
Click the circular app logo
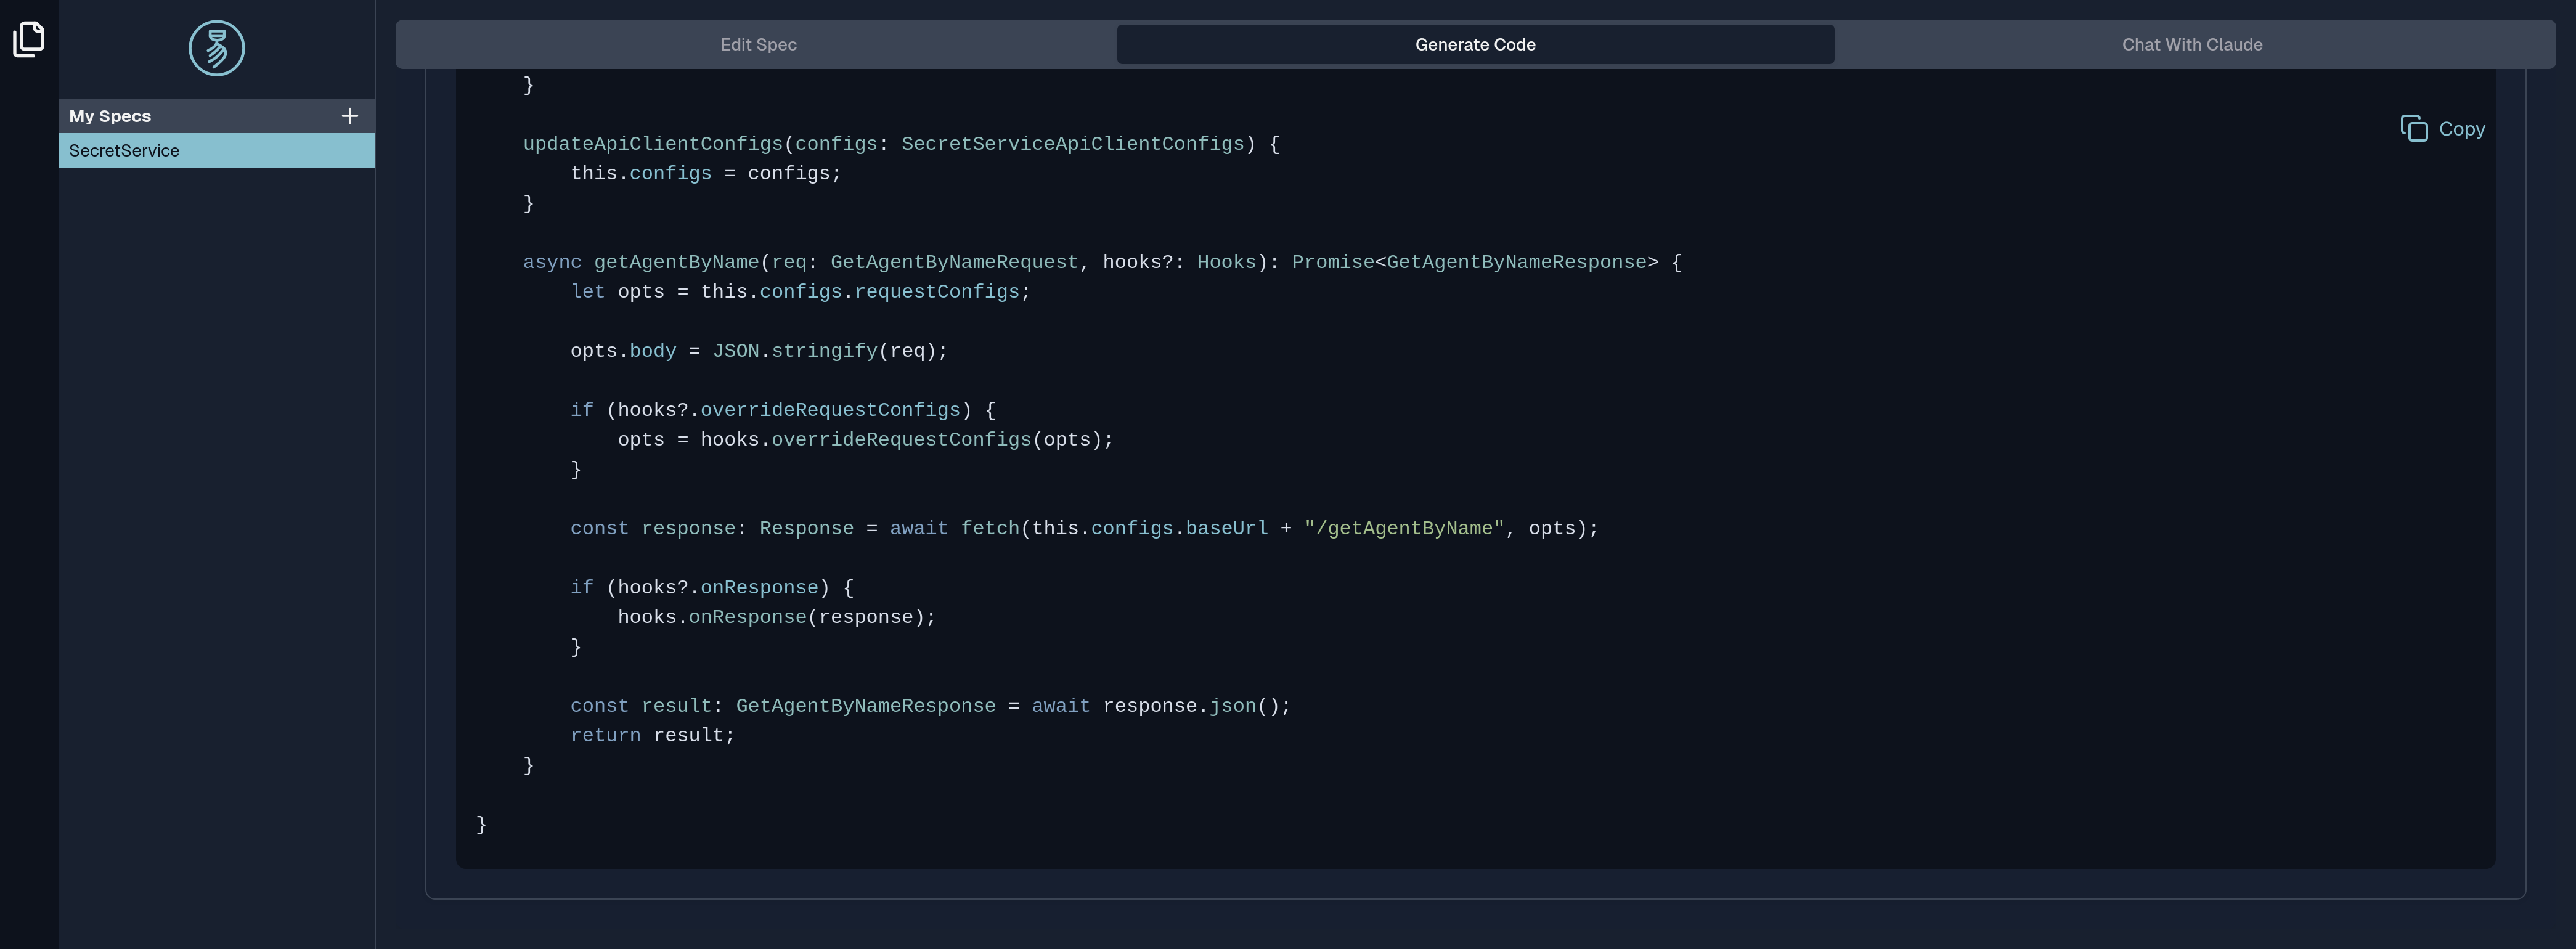pos(217,48)
